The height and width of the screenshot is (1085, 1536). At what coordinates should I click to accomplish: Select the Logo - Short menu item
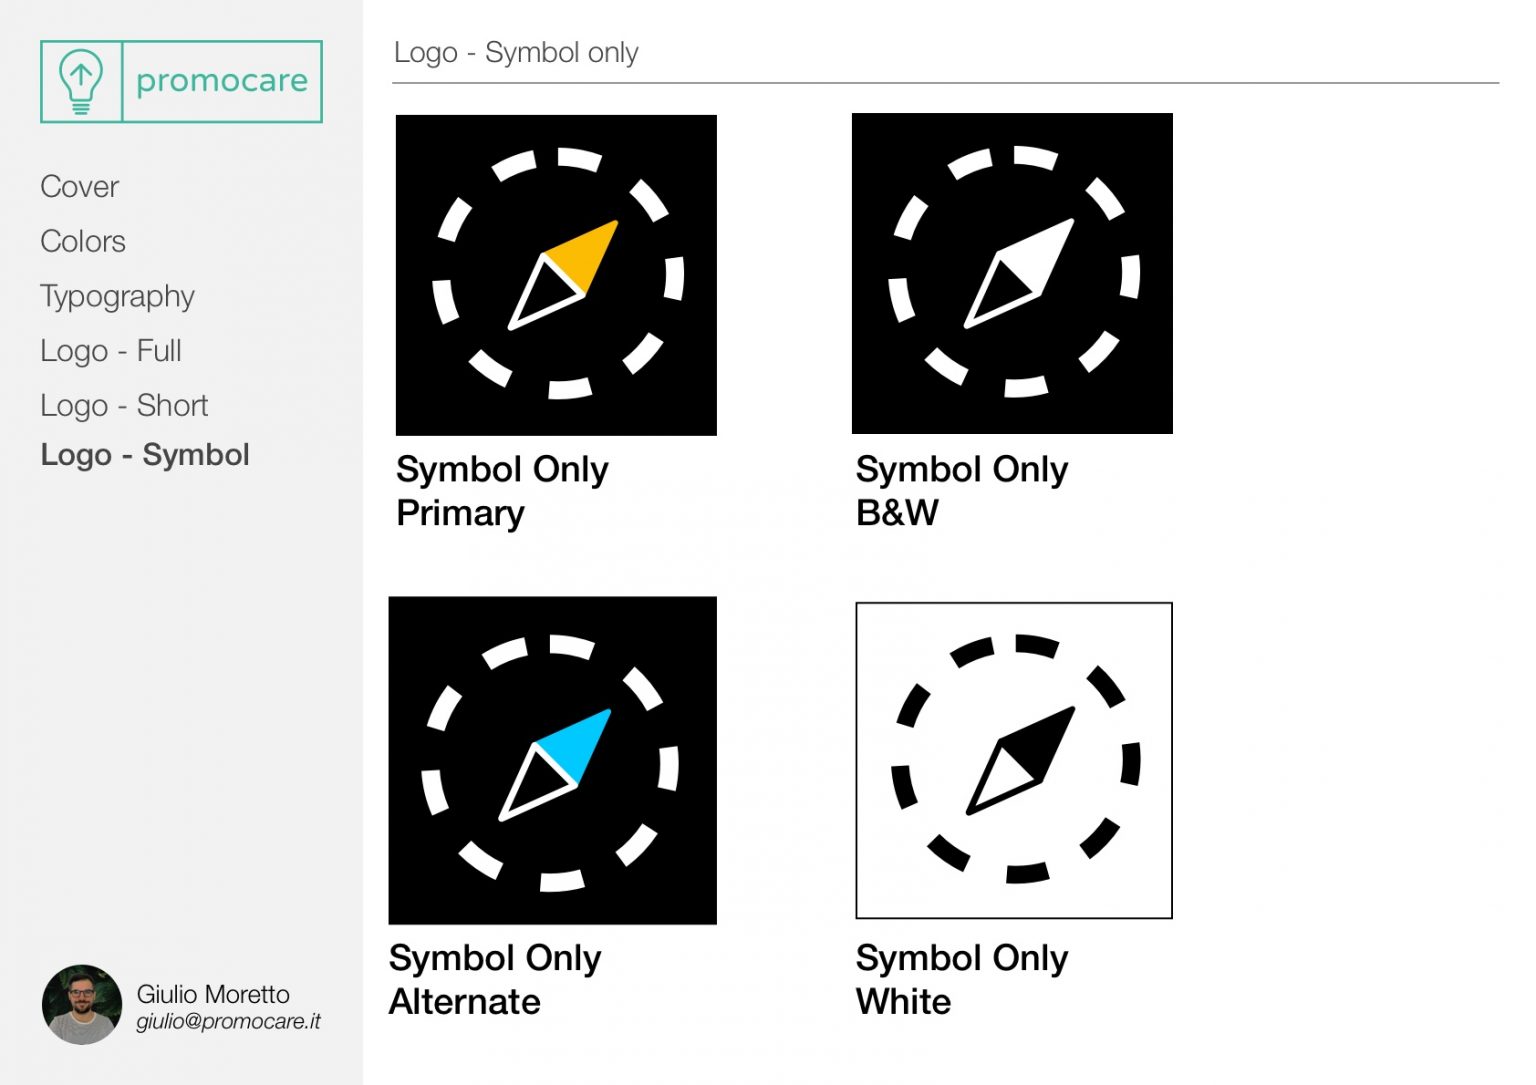(124, 405)
